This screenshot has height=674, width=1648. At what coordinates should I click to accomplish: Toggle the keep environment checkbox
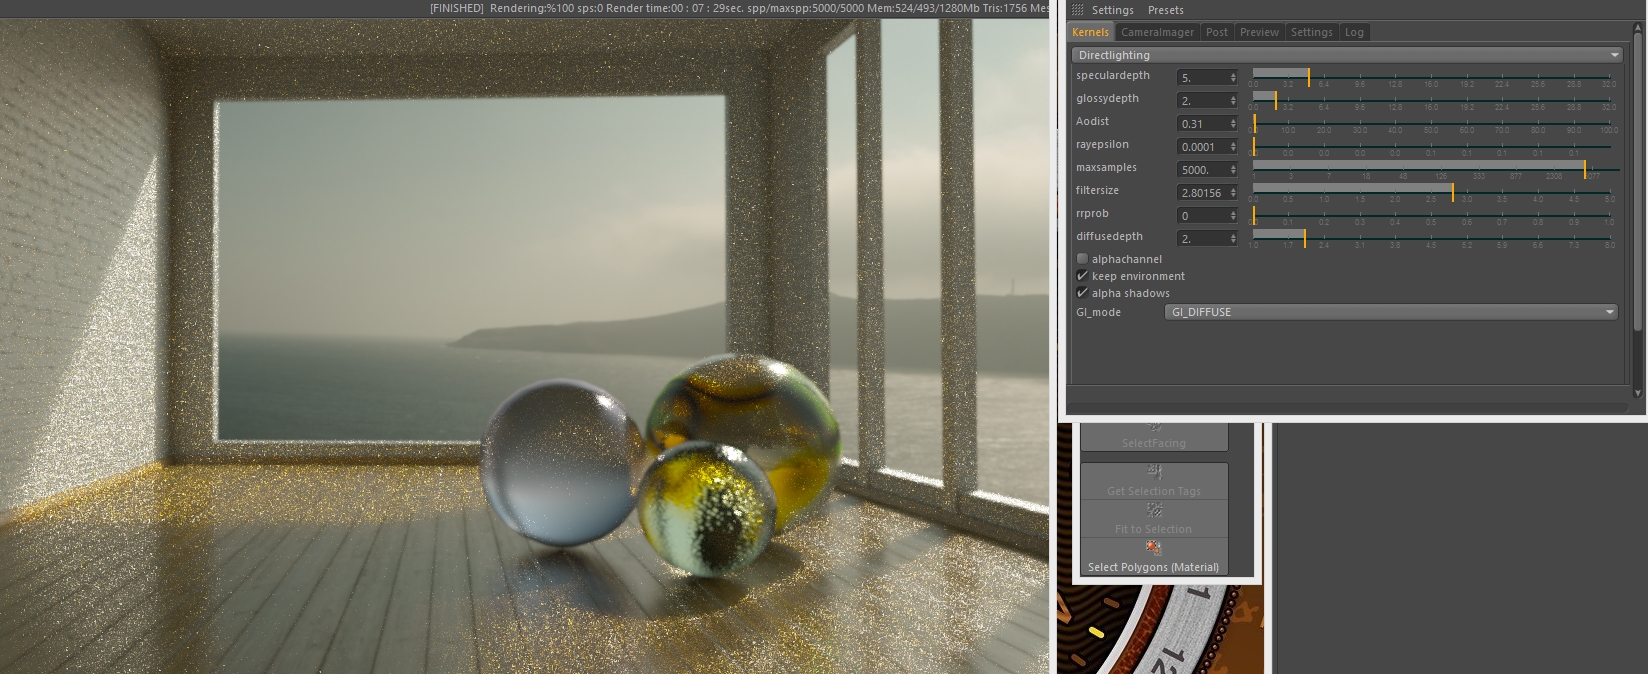(x=1082, y=276)
